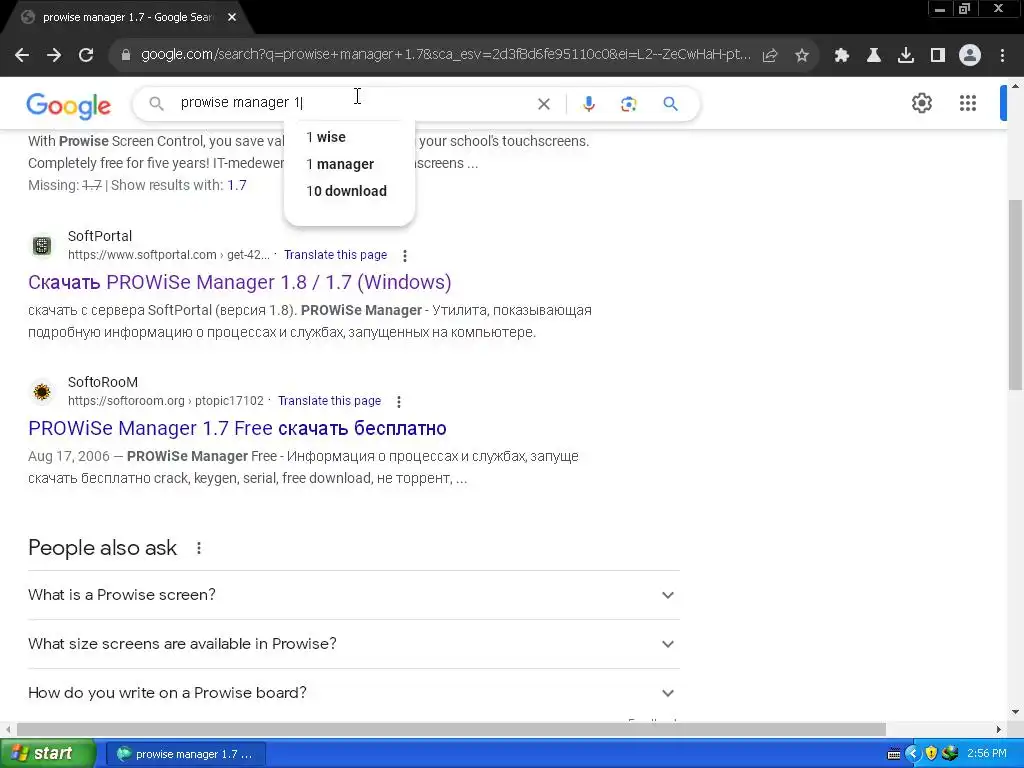The height and width of the screenshot is (768, 1024).
Task: Open the Windows start menu
Action: (x=47, y=754)
